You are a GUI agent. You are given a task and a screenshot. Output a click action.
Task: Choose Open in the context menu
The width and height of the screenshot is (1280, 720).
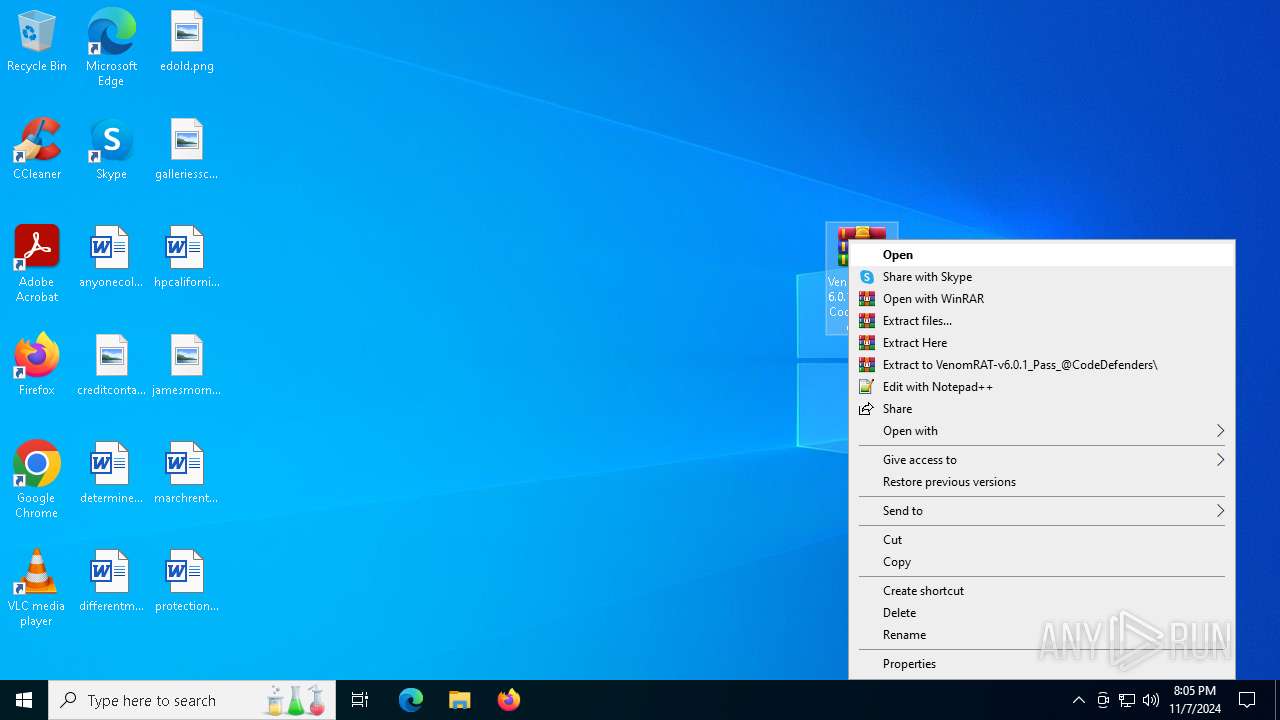[x=1042, y=255]
